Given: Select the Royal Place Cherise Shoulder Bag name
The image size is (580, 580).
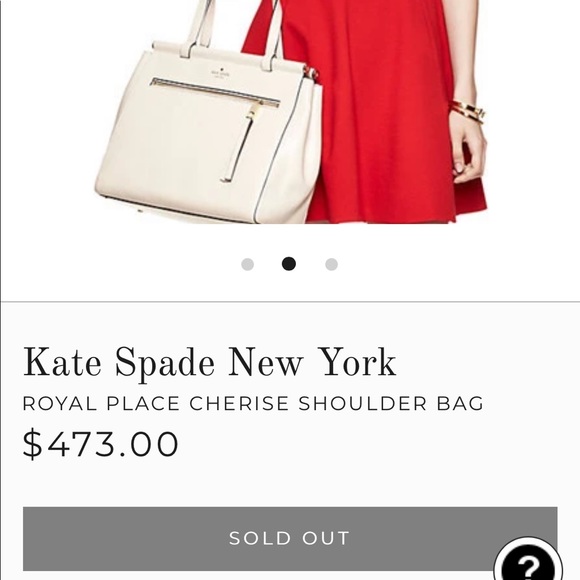Looking at the screenshot, I should pyautogui.click(x=253, y=403).
